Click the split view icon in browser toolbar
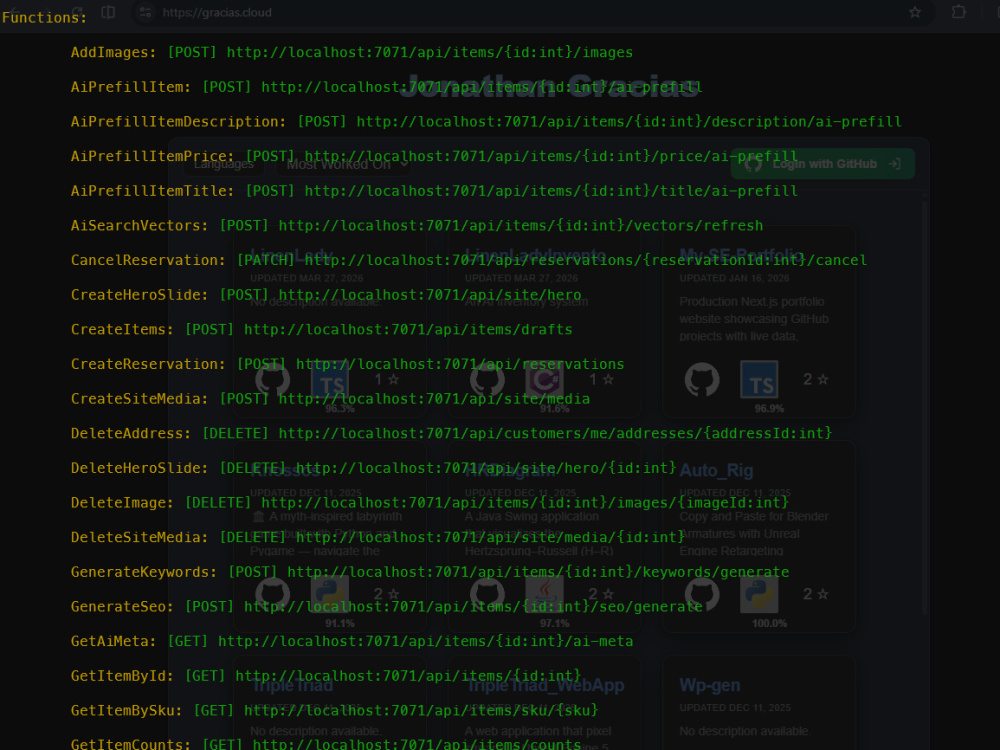This screenshot has height=750, width=1000. 108,12
